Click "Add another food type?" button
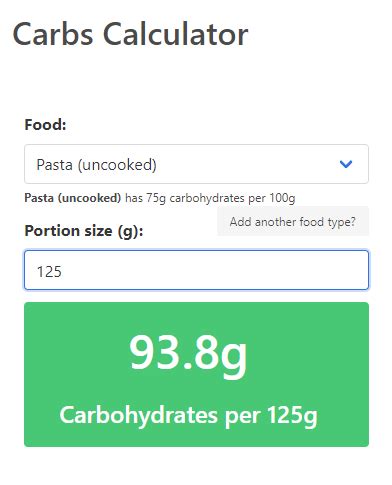The height and width of the screenshot is (485, 392). pos(293,221)
